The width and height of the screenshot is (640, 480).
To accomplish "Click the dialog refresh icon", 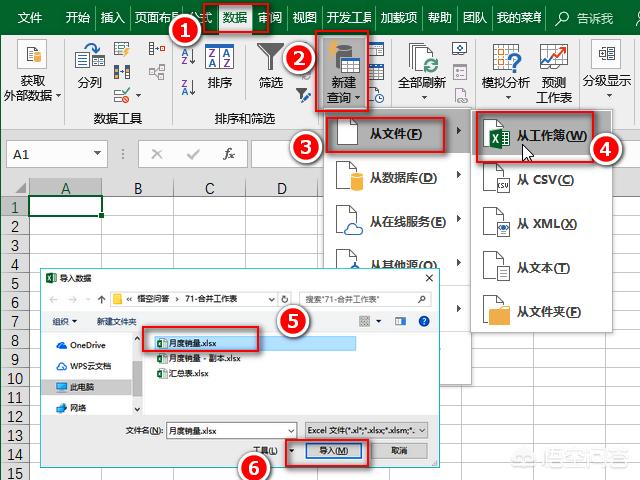I will click(x=284, y=299).
